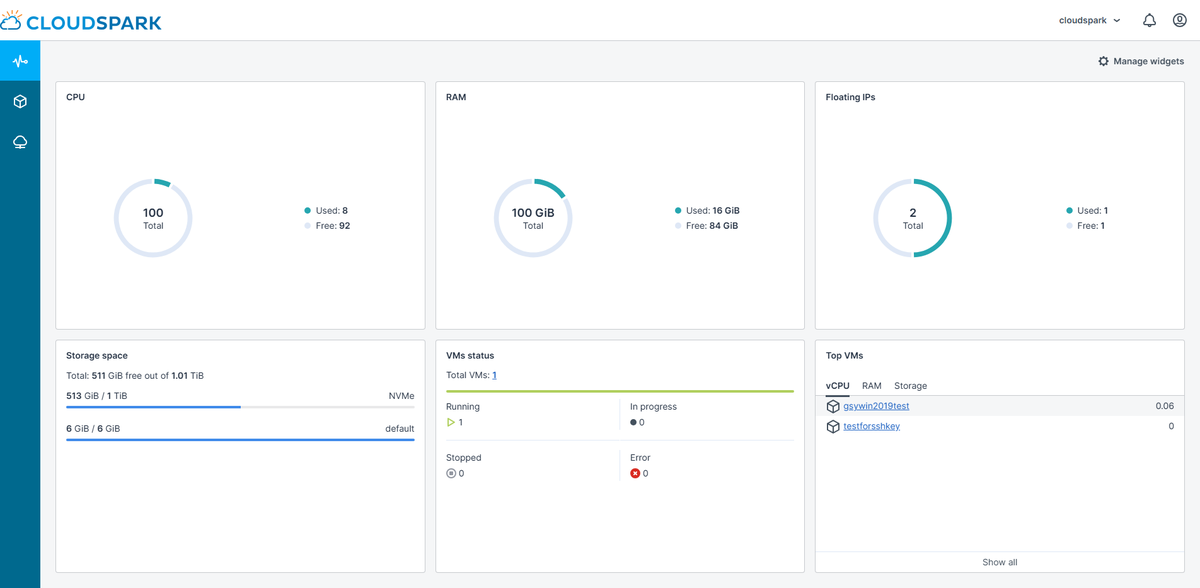Open the compute cube sidebar icon
The image size is (1200, 588).
(x=20, y=102)
